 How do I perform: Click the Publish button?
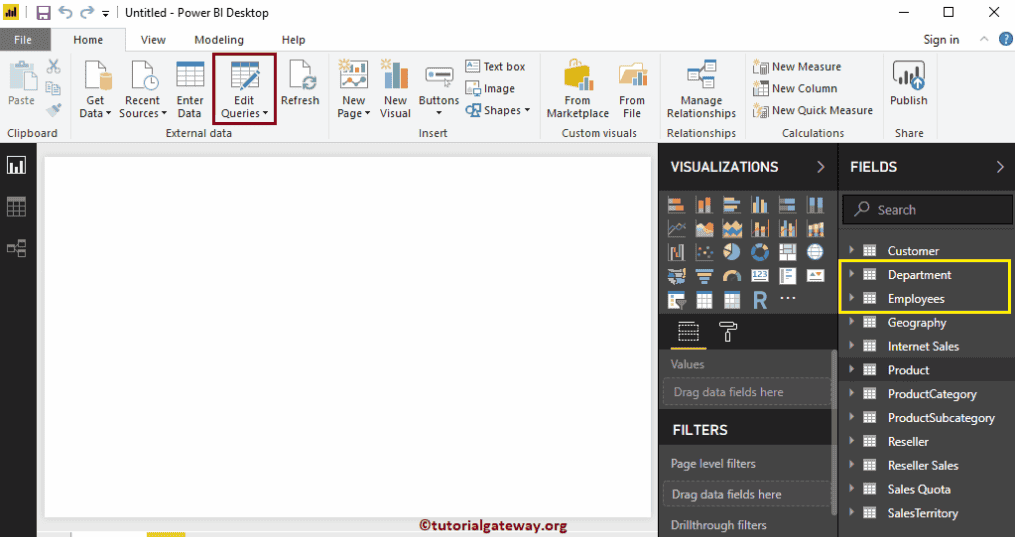point(909,83)
